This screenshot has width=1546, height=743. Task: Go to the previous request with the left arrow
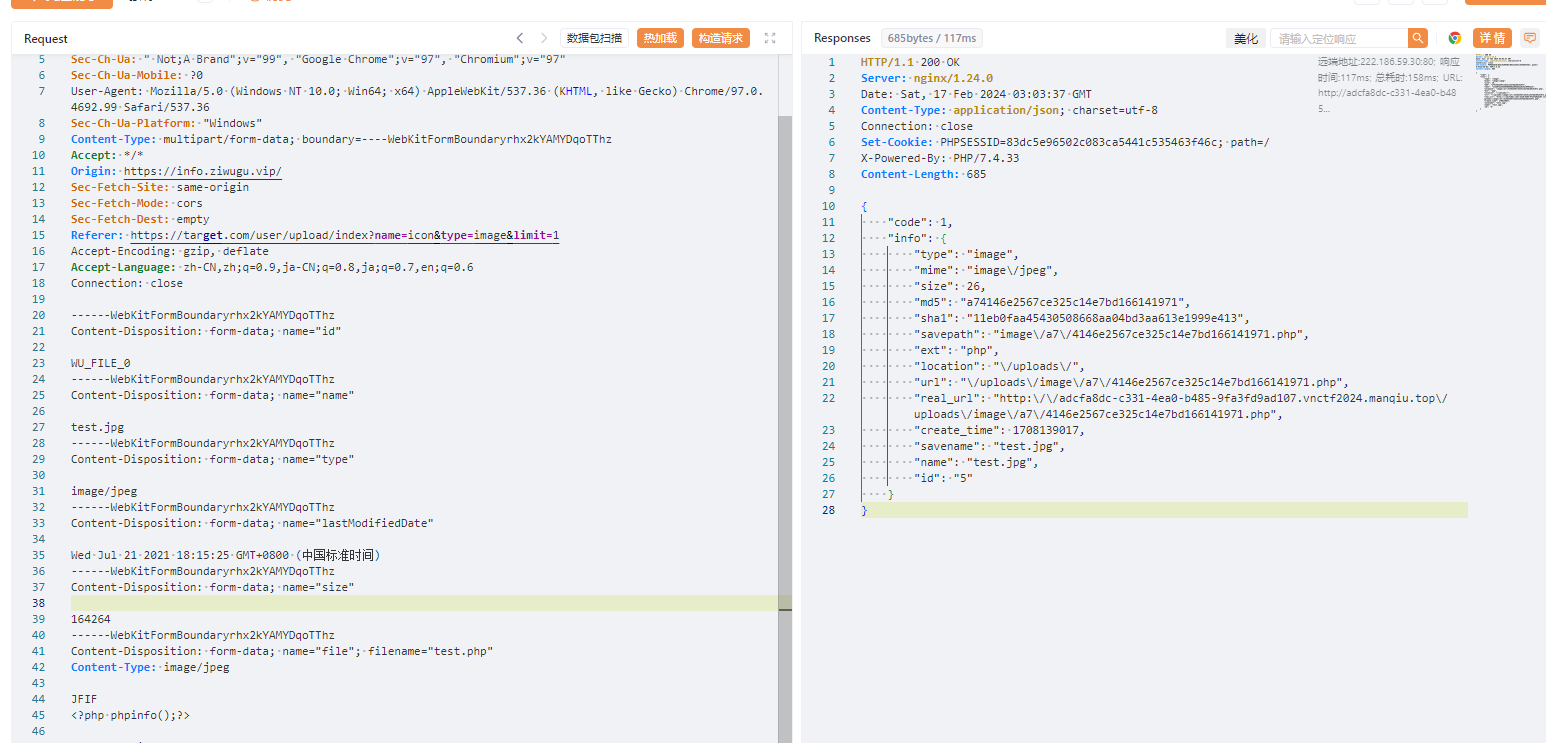pos(520,38)
